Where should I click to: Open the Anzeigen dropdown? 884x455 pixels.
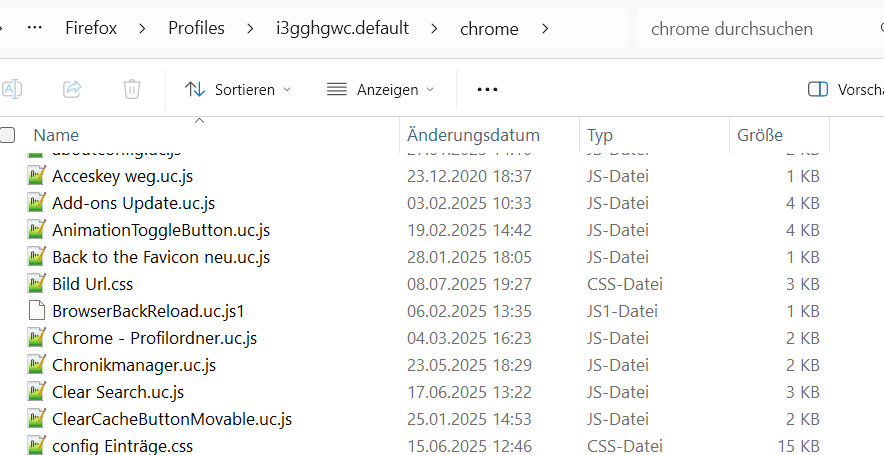point(380,89)
